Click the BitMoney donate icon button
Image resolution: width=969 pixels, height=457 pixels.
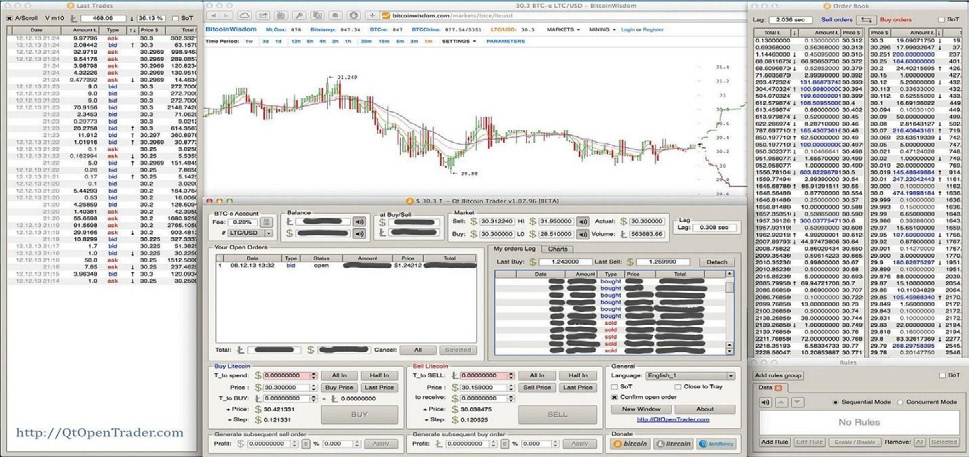[716, 443]
